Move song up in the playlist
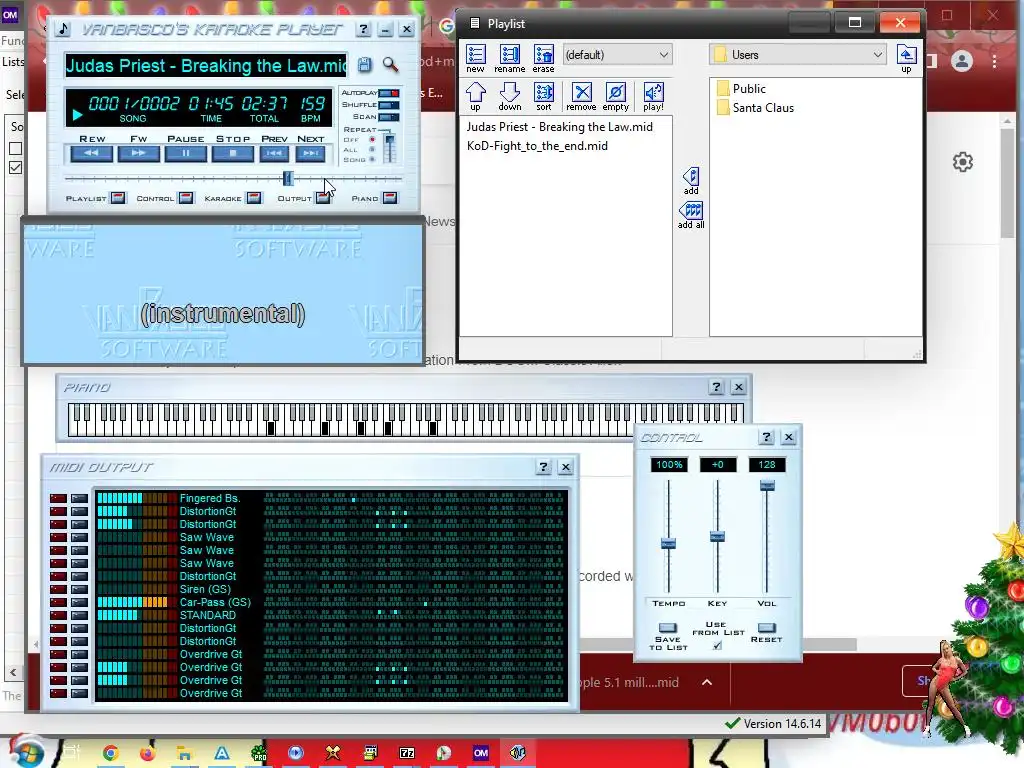 pos(475,97)
